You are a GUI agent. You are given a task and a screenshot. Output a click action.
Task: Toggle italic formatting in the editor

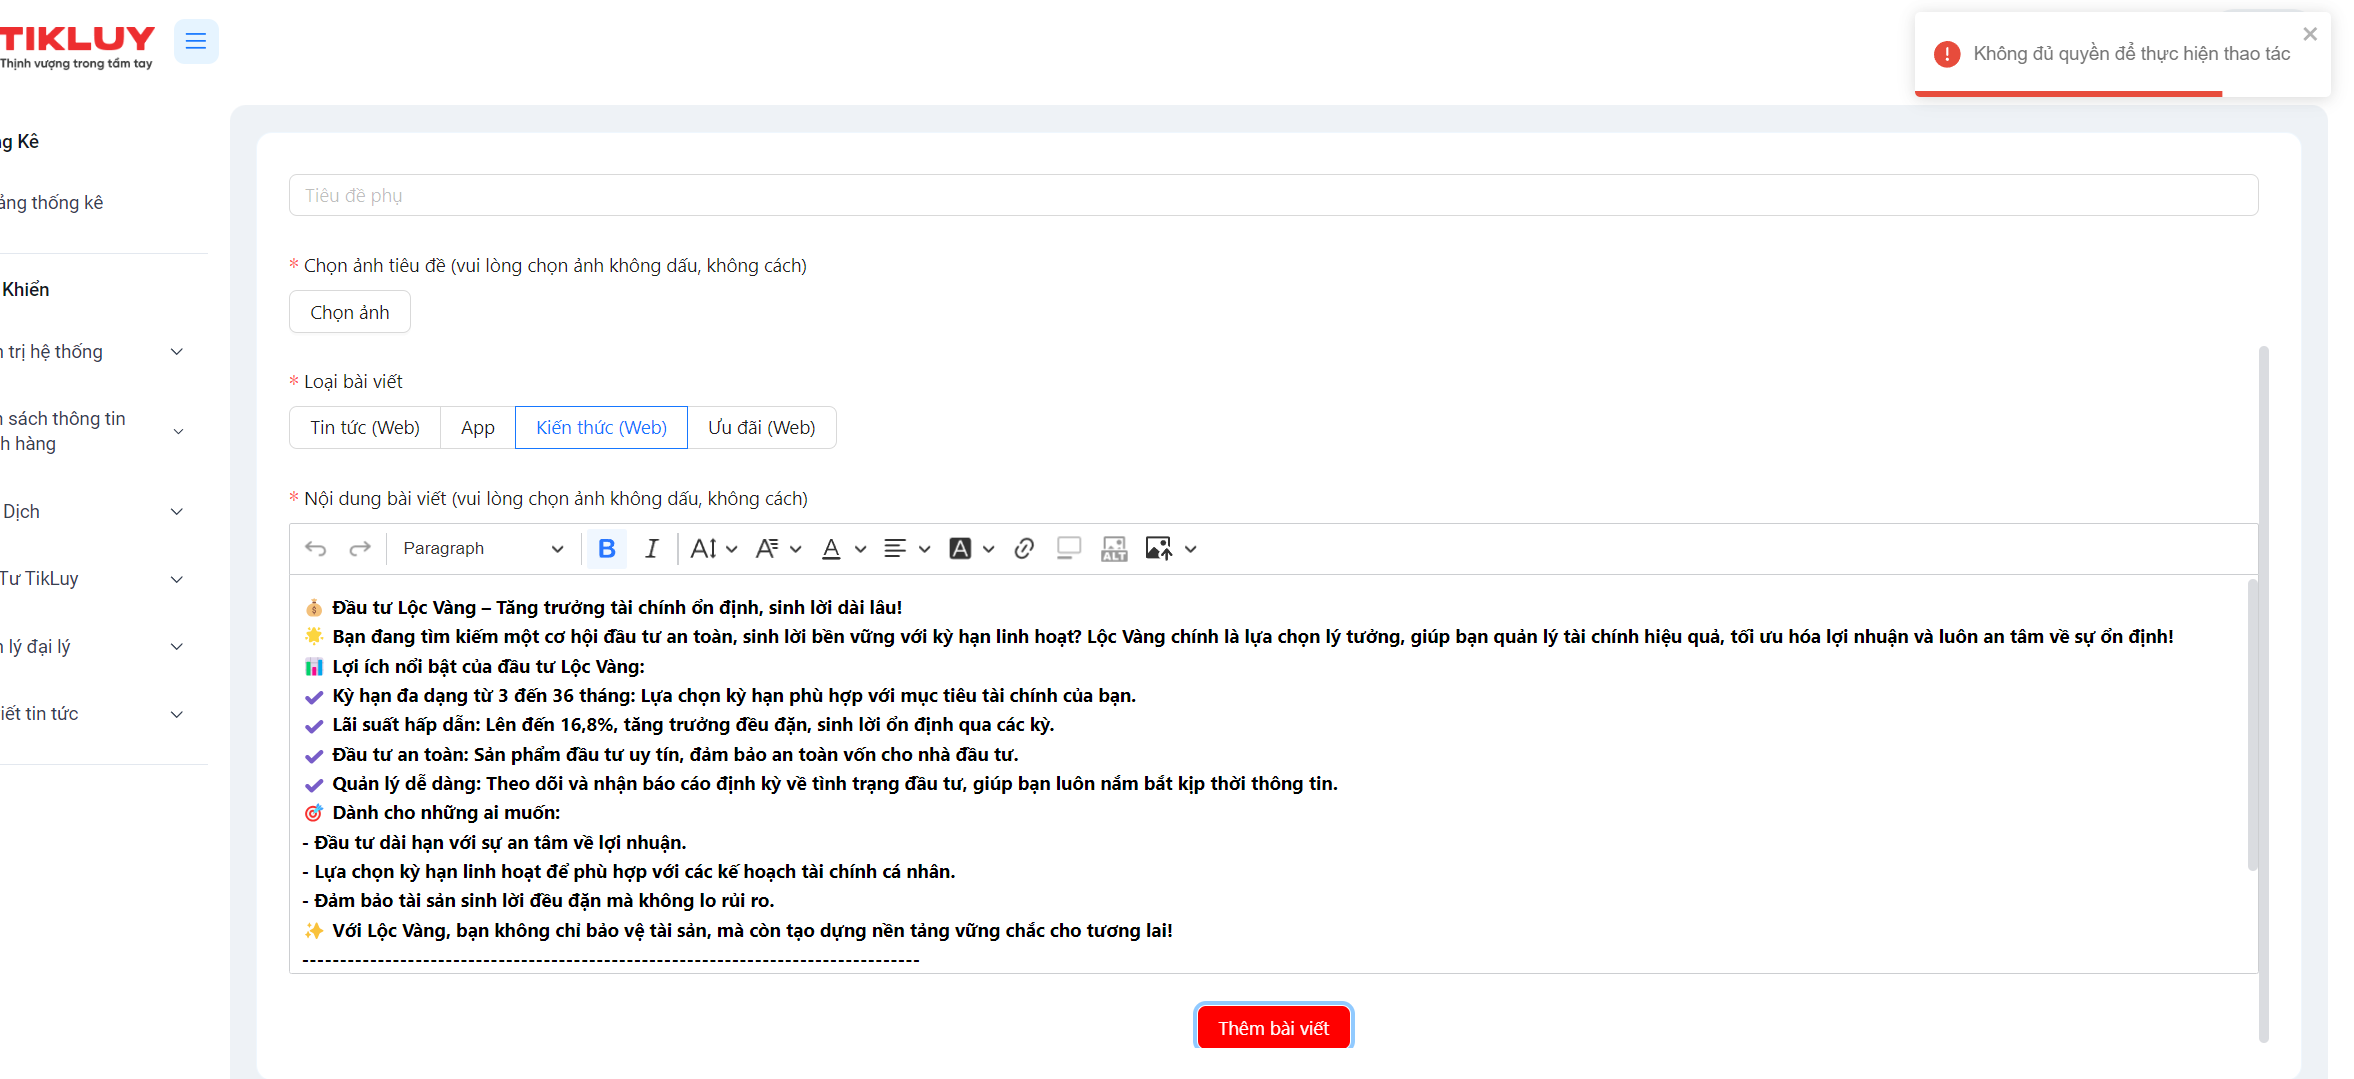(651, 549)
